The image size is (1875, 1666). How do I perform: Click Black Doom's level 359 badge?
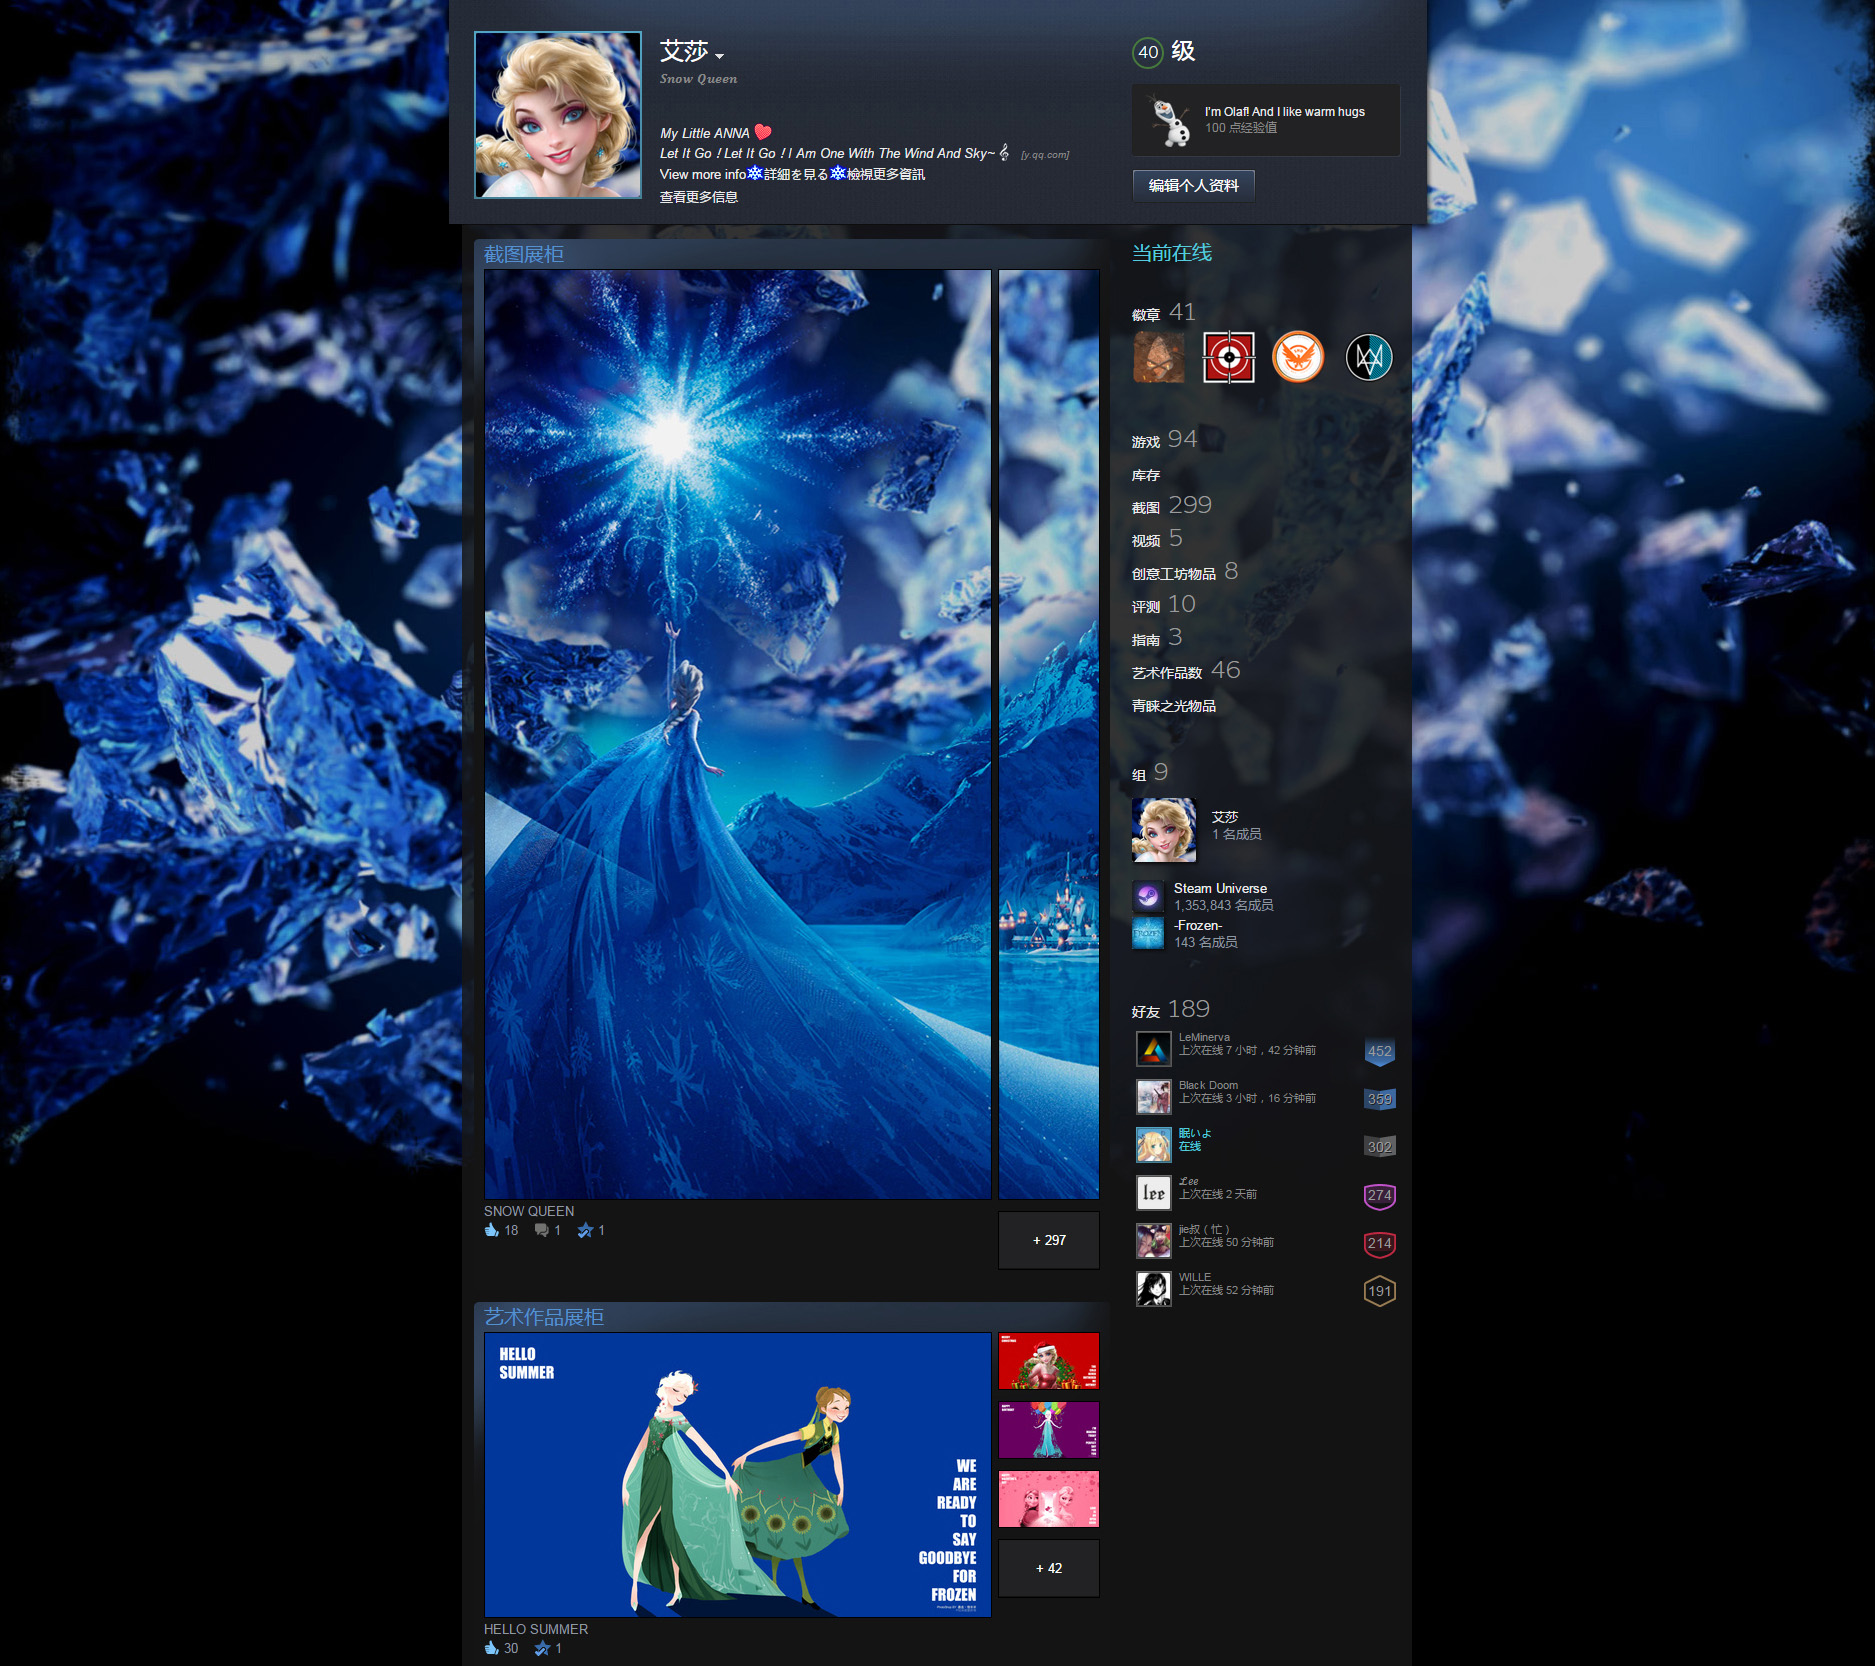[x=1379, y=1099]
